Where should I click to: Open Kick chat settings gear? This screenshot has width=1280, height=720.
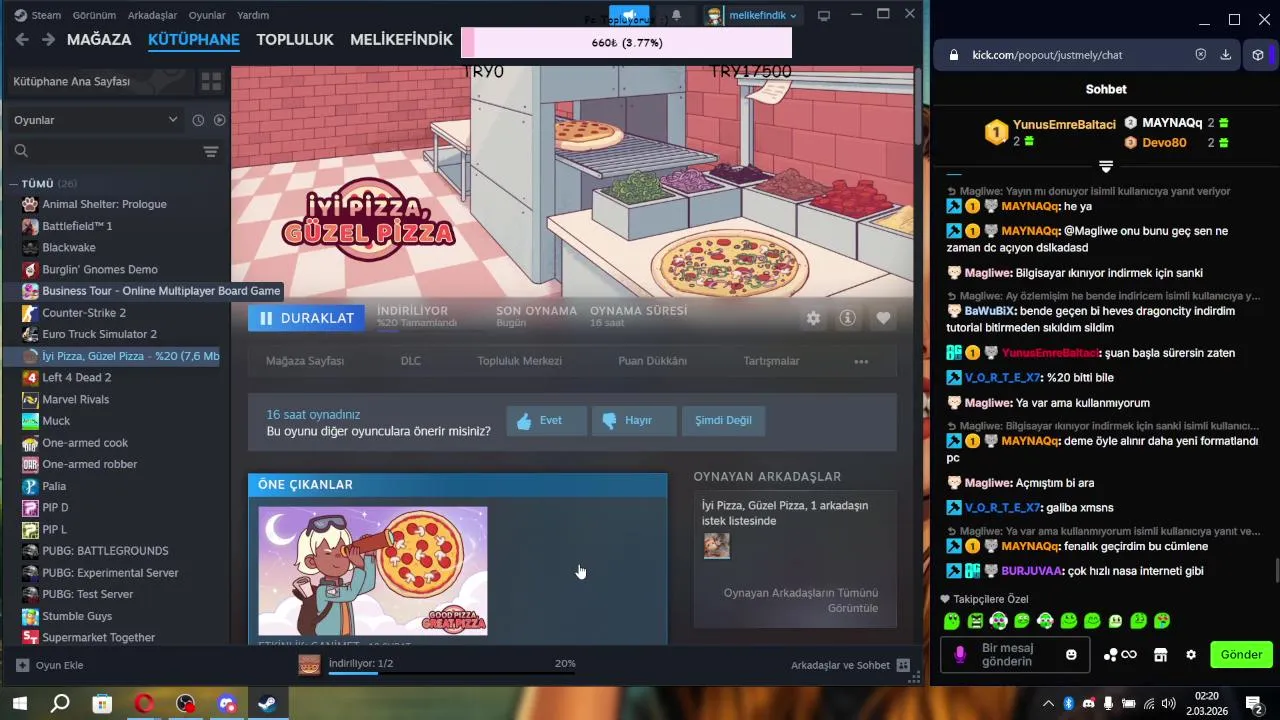(1191, 655)
